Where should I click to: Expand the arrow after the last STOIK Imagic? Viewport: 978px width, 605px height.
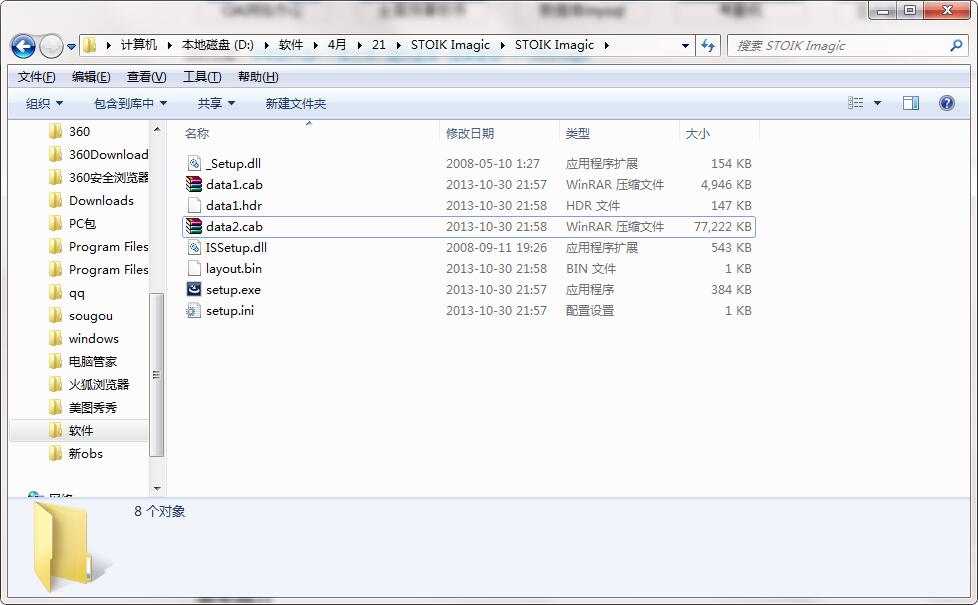(606, 45)
